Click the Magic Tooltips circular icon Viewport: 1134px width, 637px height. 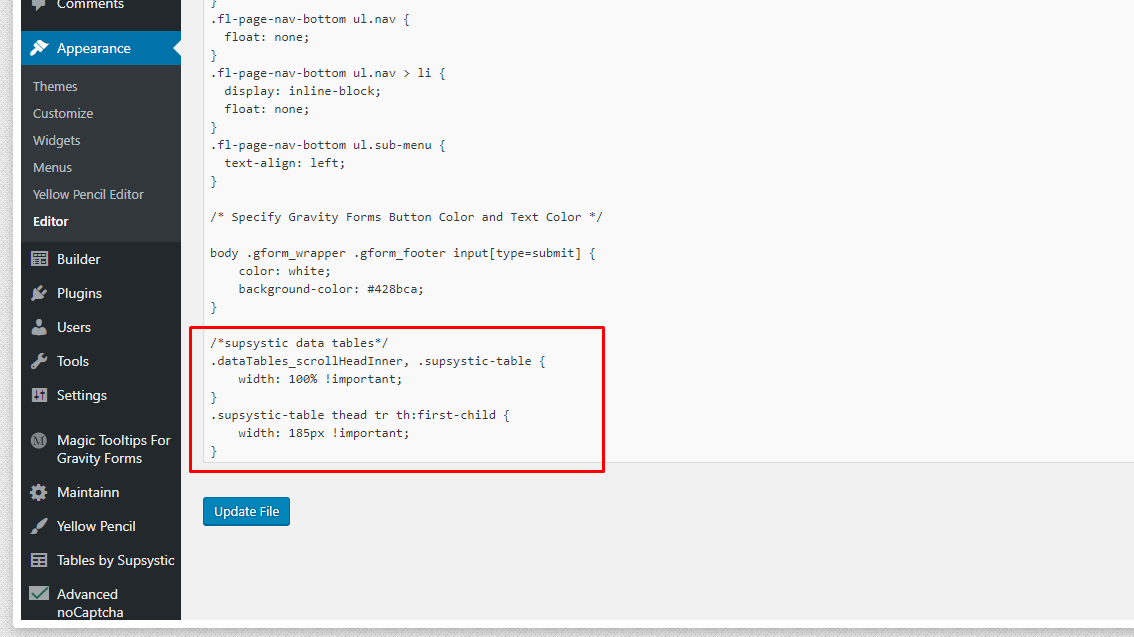(x=39, y=440)
